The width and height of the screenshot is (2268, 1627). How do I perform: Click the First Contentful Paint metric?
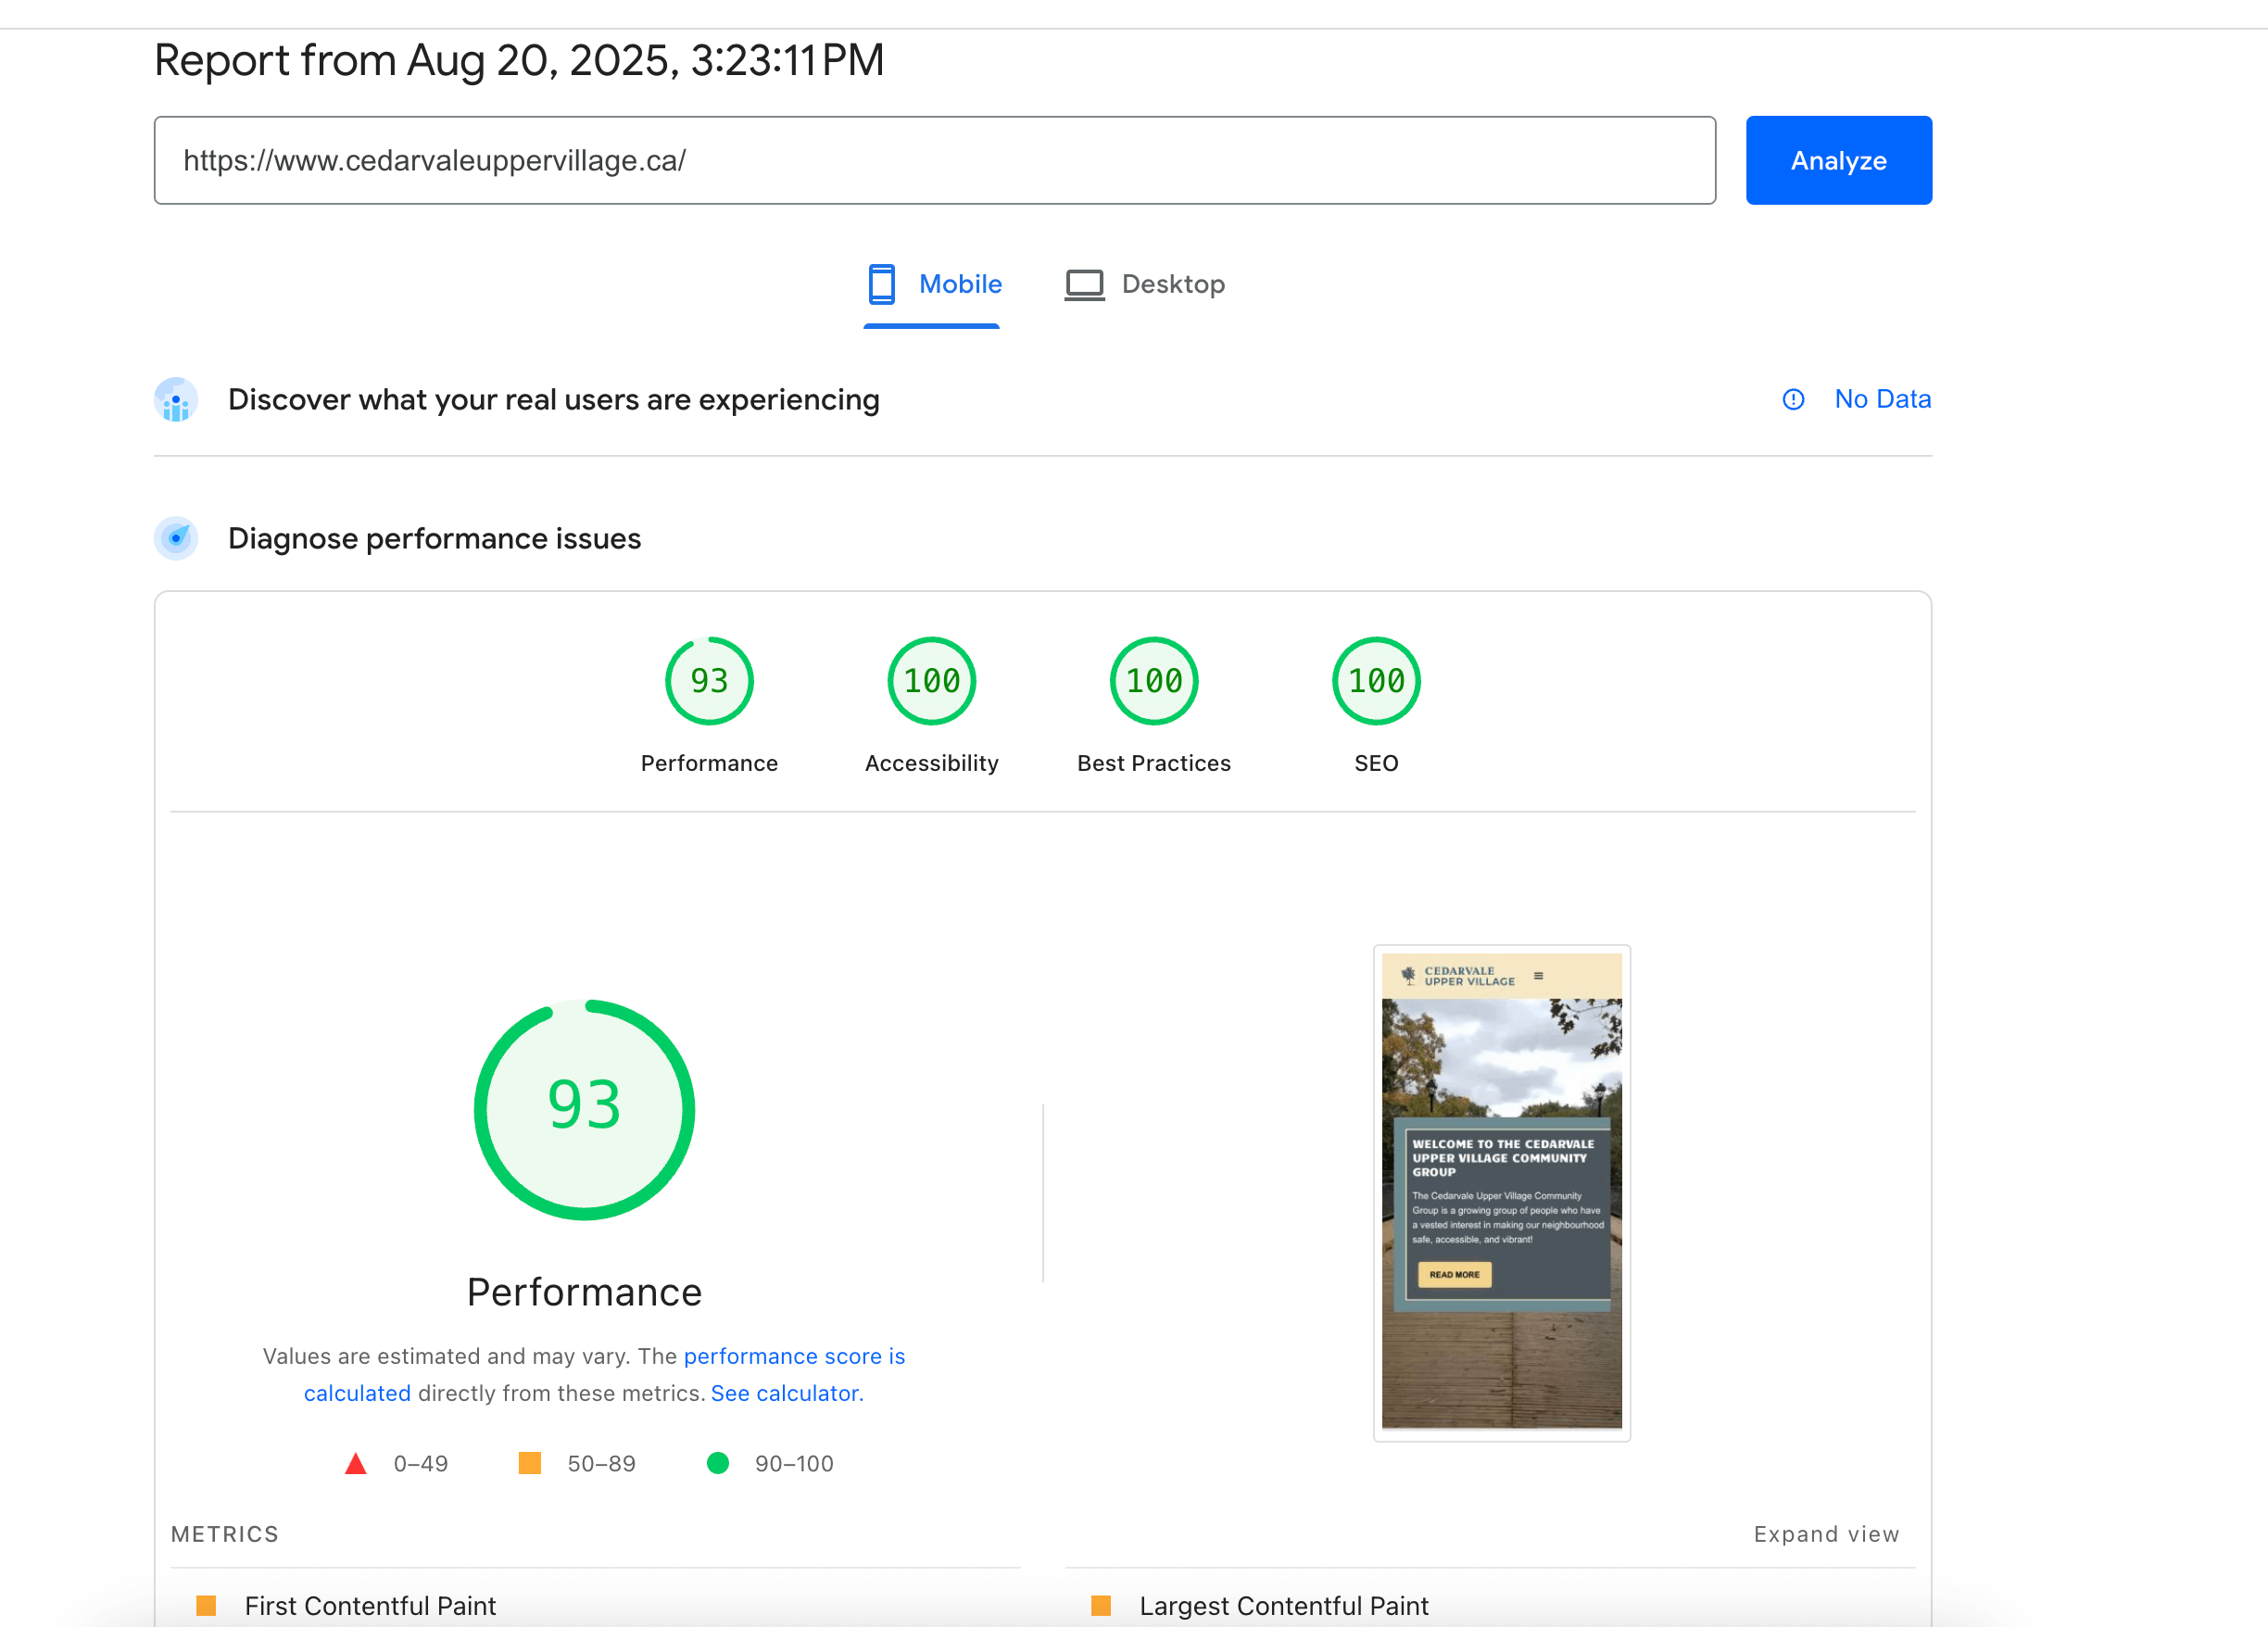(x=370, y=1605)
